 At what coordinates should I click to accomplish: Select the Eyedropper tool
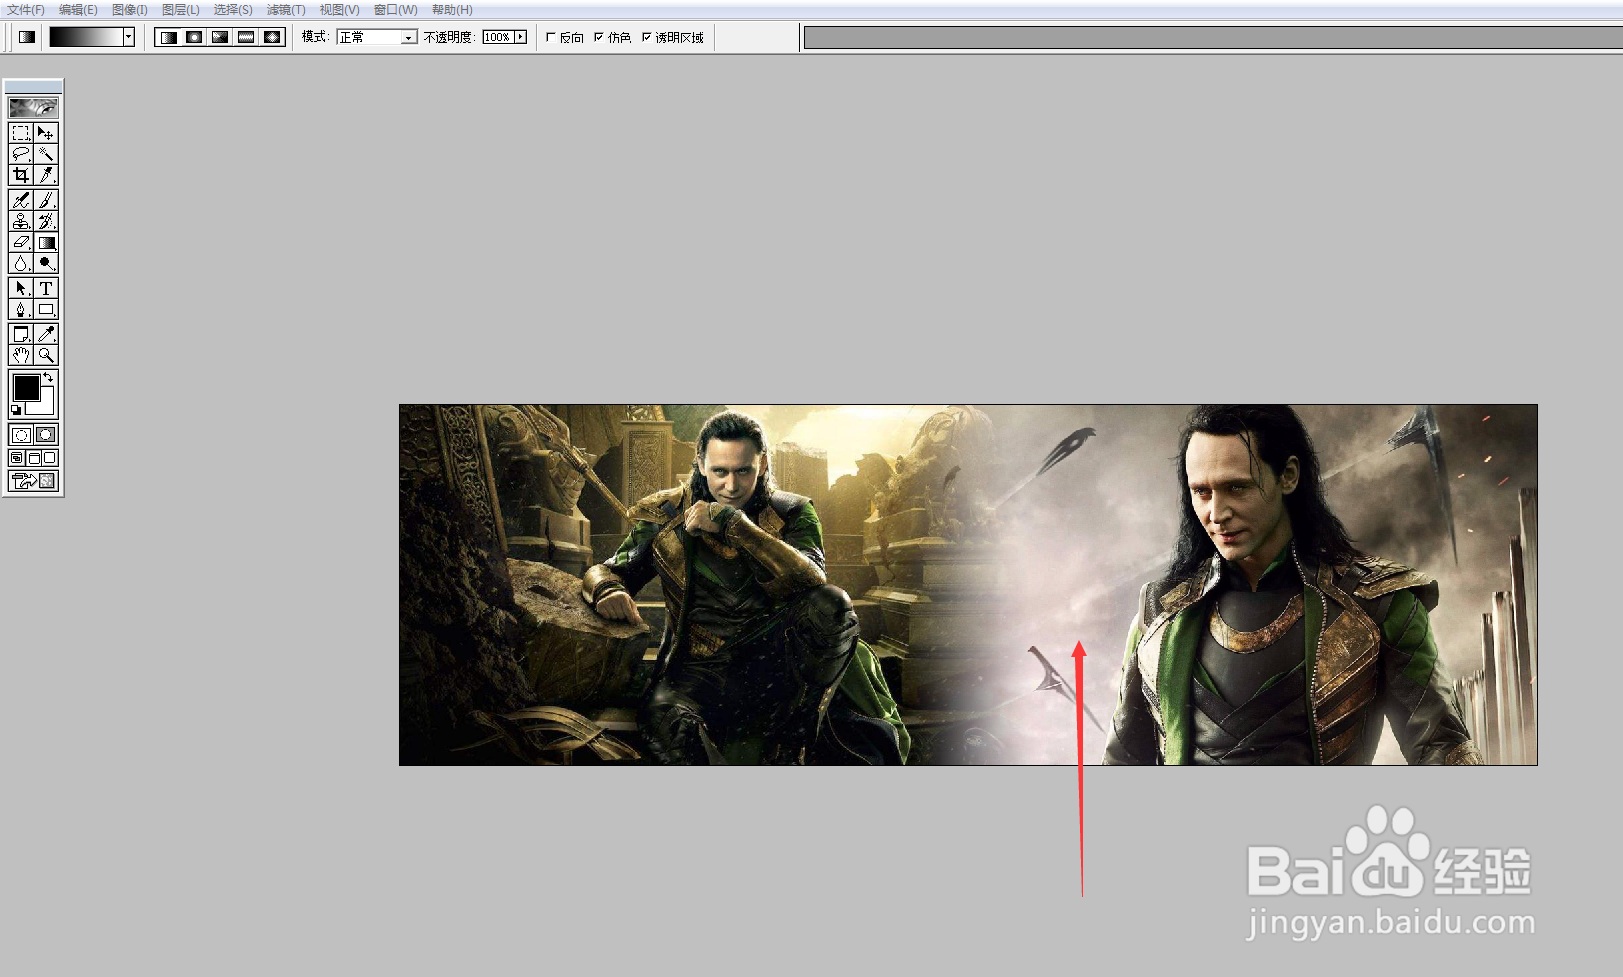click(46, 334)
